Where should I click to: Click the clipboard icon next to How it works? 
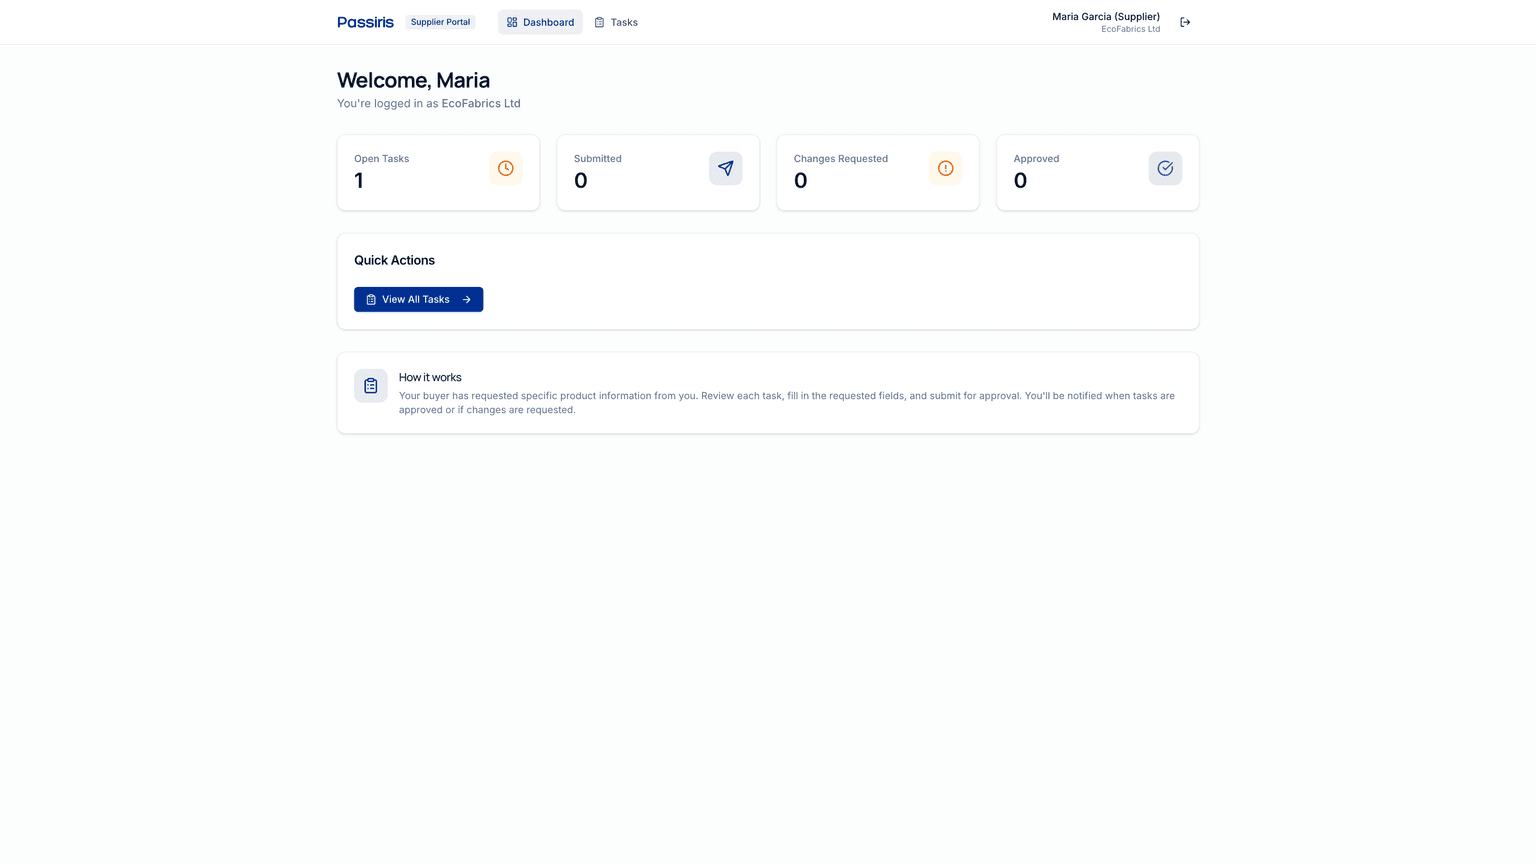pyautogui.click(x=370, y=385)
